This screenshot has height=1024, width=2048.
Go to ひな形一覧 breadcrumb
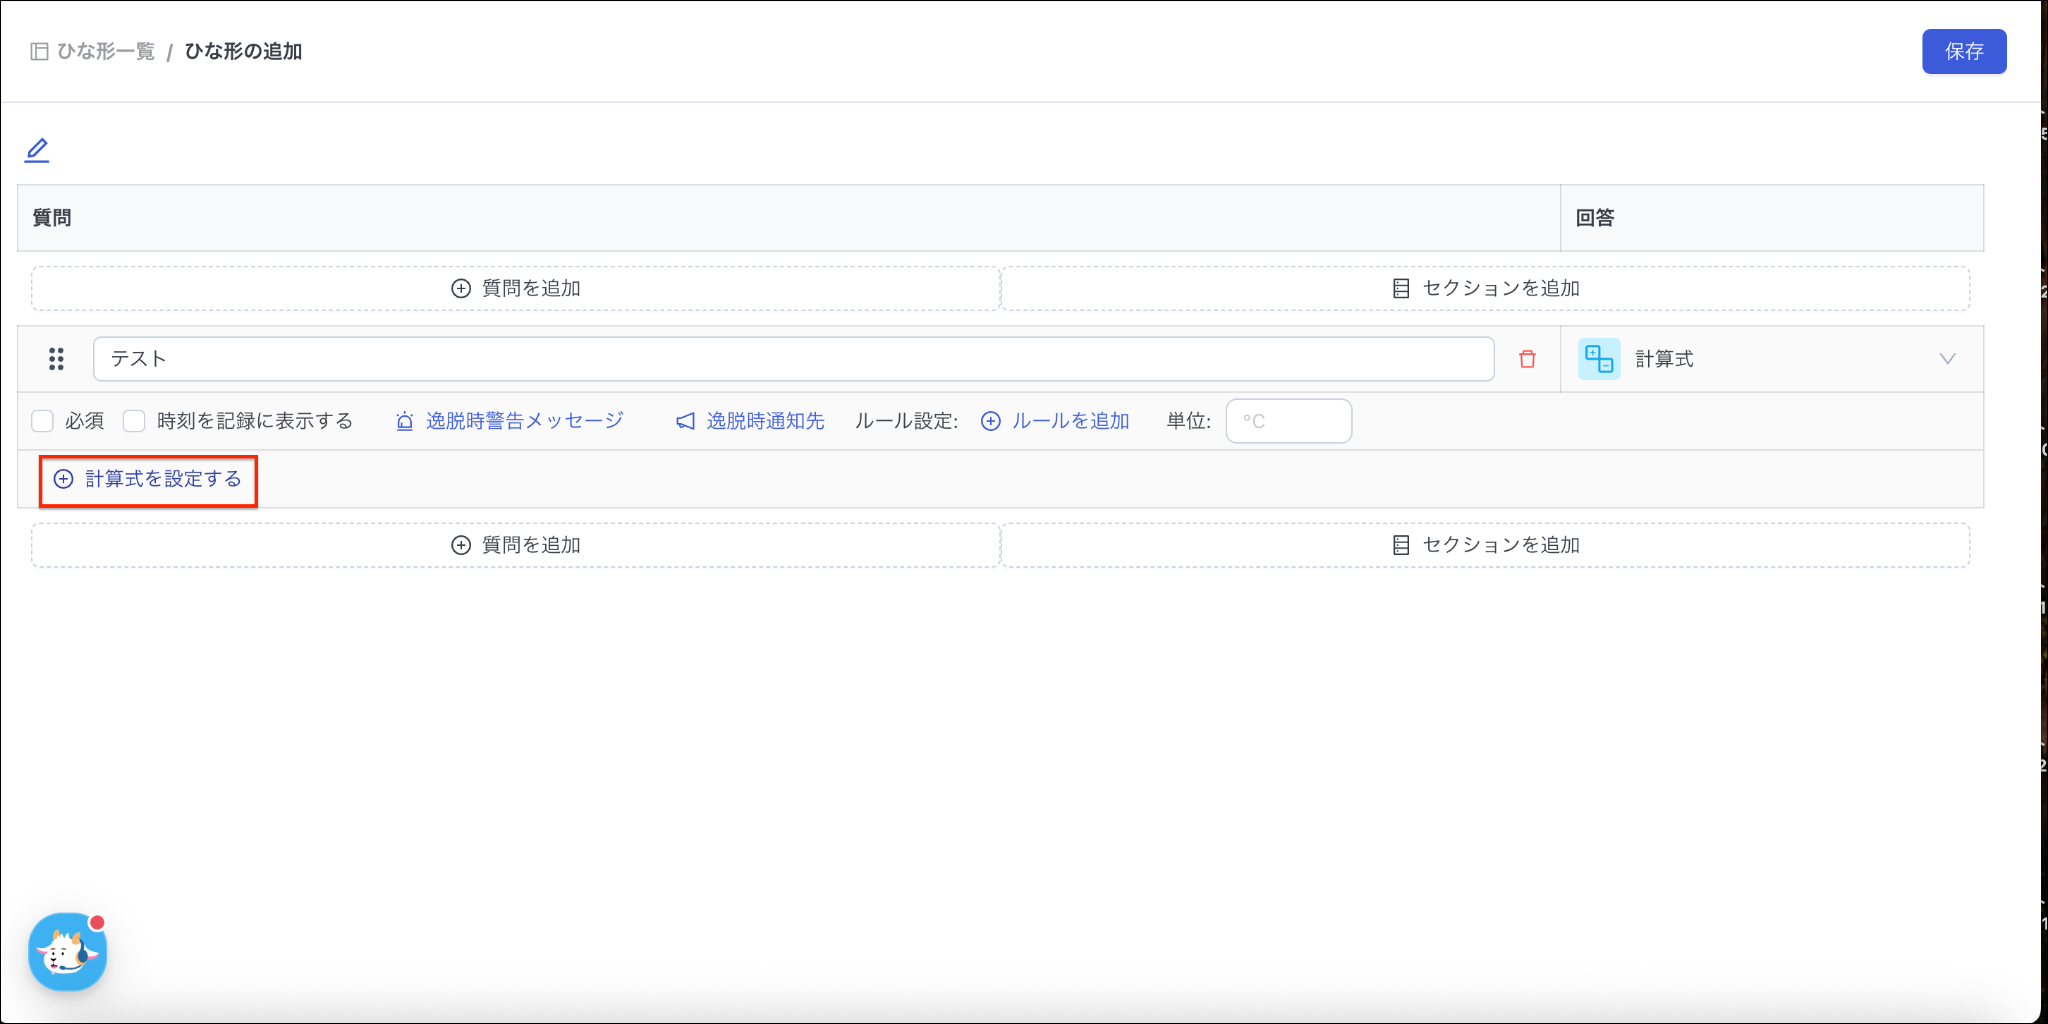point(106,52)
